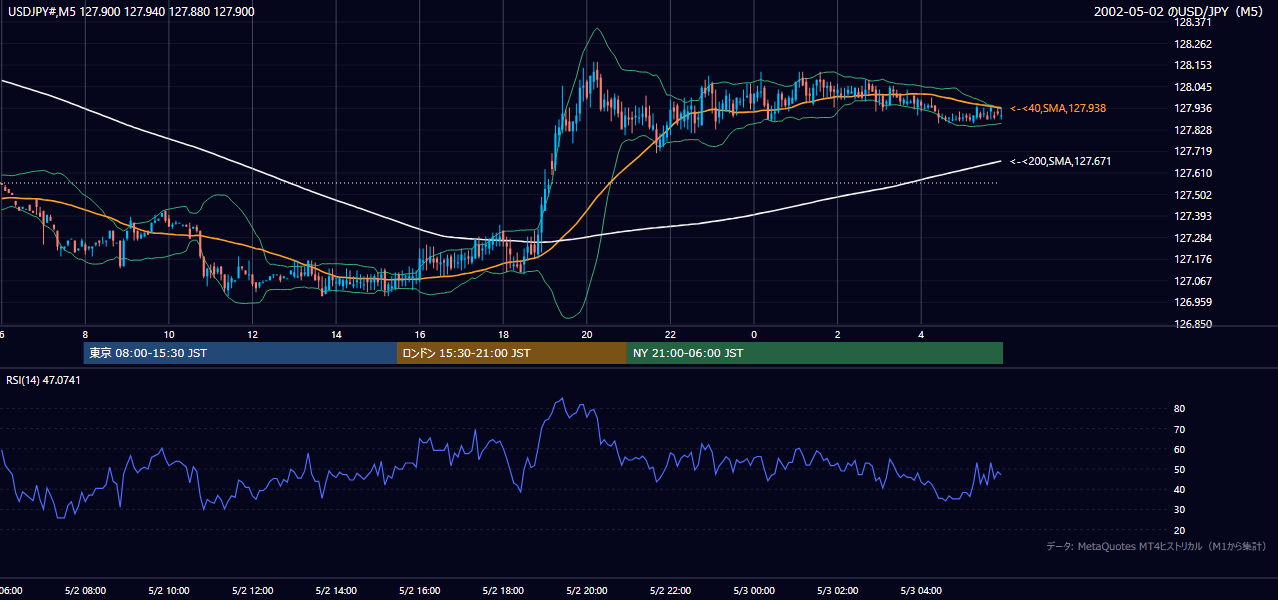
Task: Click RSI scale level 50
Action: pyautogui.click(x=1180, y=470)
